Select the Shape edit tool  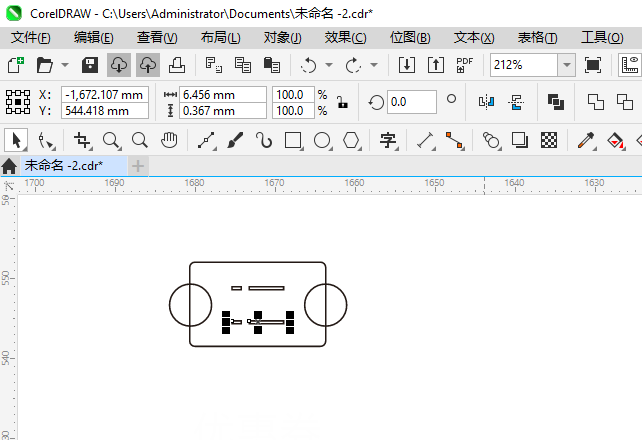(46, 141)
